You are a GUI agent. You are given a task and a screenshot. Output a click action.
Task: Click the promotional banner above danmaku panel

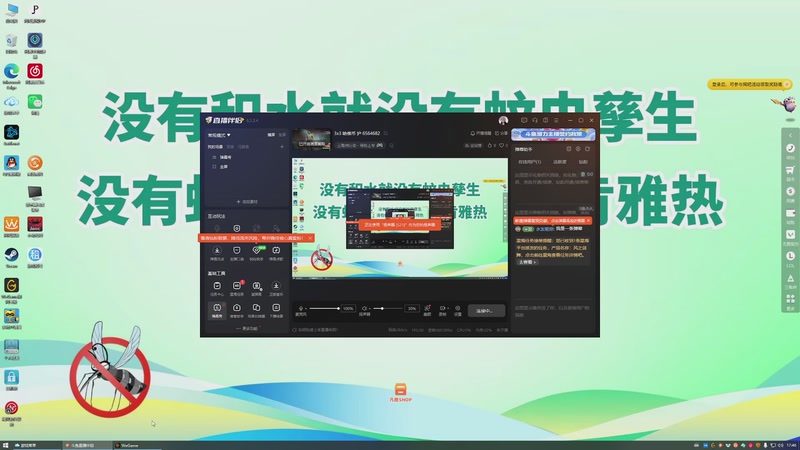[553, 135]
